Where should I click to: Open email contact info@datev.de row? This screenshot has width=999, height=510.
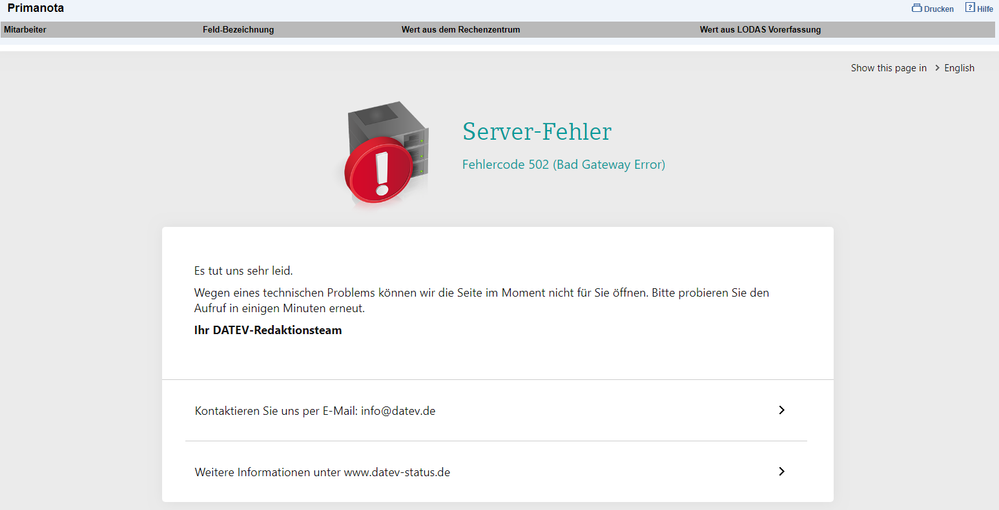(497, 411)
